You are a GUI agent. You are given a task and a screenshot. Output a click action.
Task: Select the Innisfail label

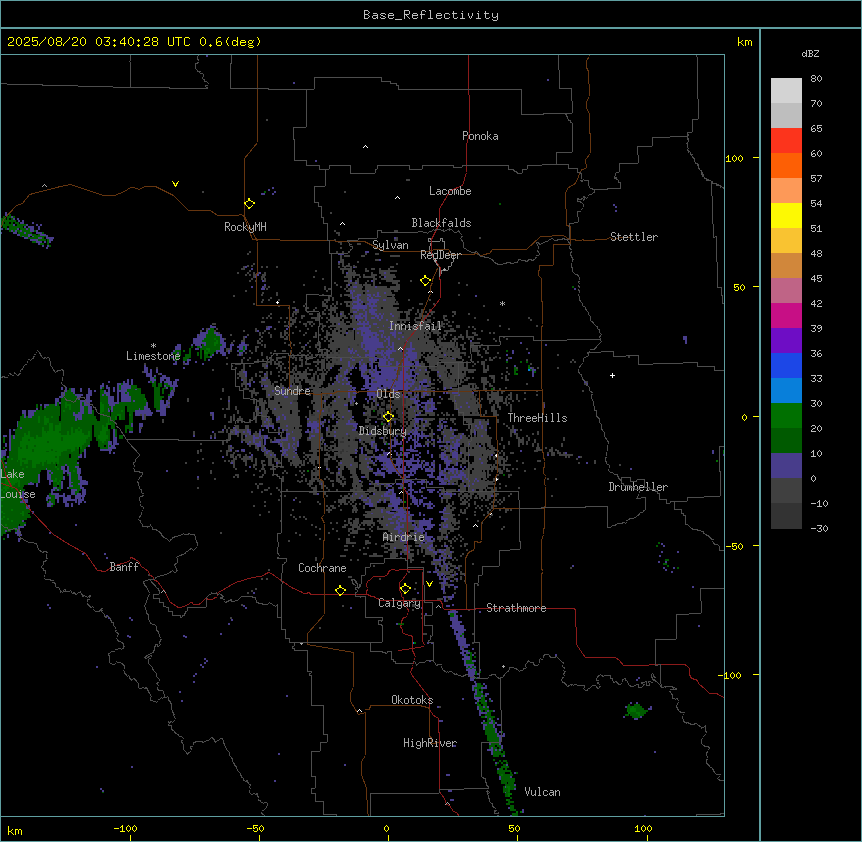click(415, 326)
